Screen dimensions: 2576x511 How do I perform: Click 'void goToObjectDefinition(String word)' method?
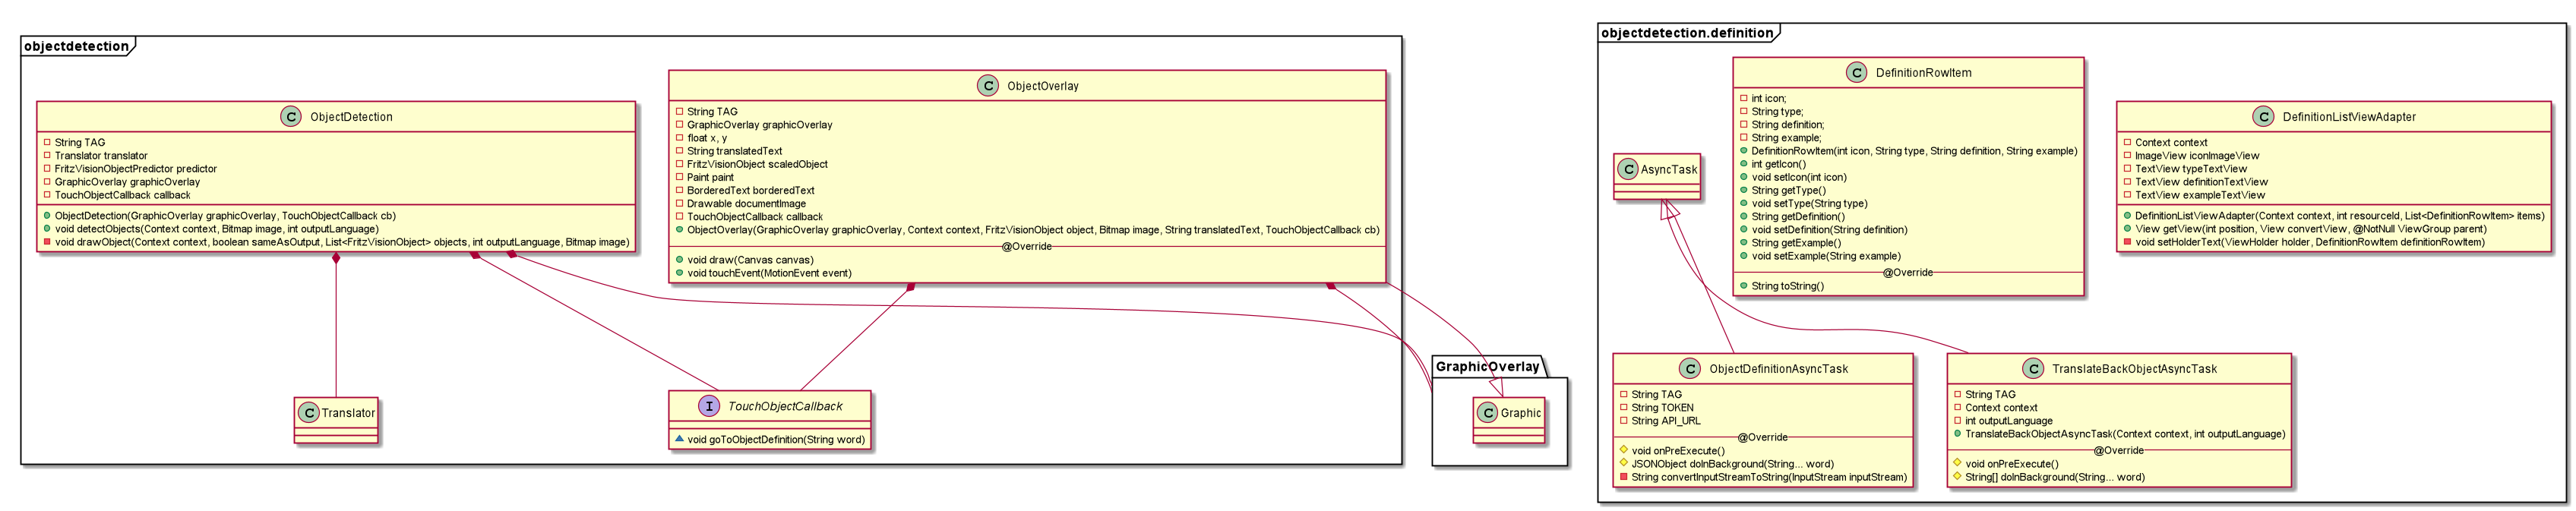pyautogui.click(x=776, y=440)
